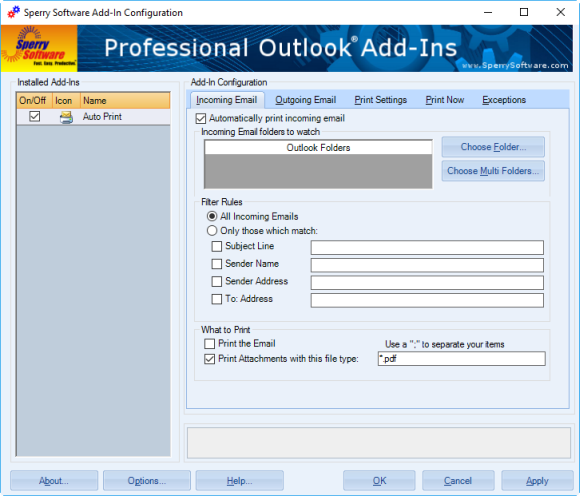Enable the Sender Address filter checkbox
Viewport: 580px width, 496px height.
(216, 281)
